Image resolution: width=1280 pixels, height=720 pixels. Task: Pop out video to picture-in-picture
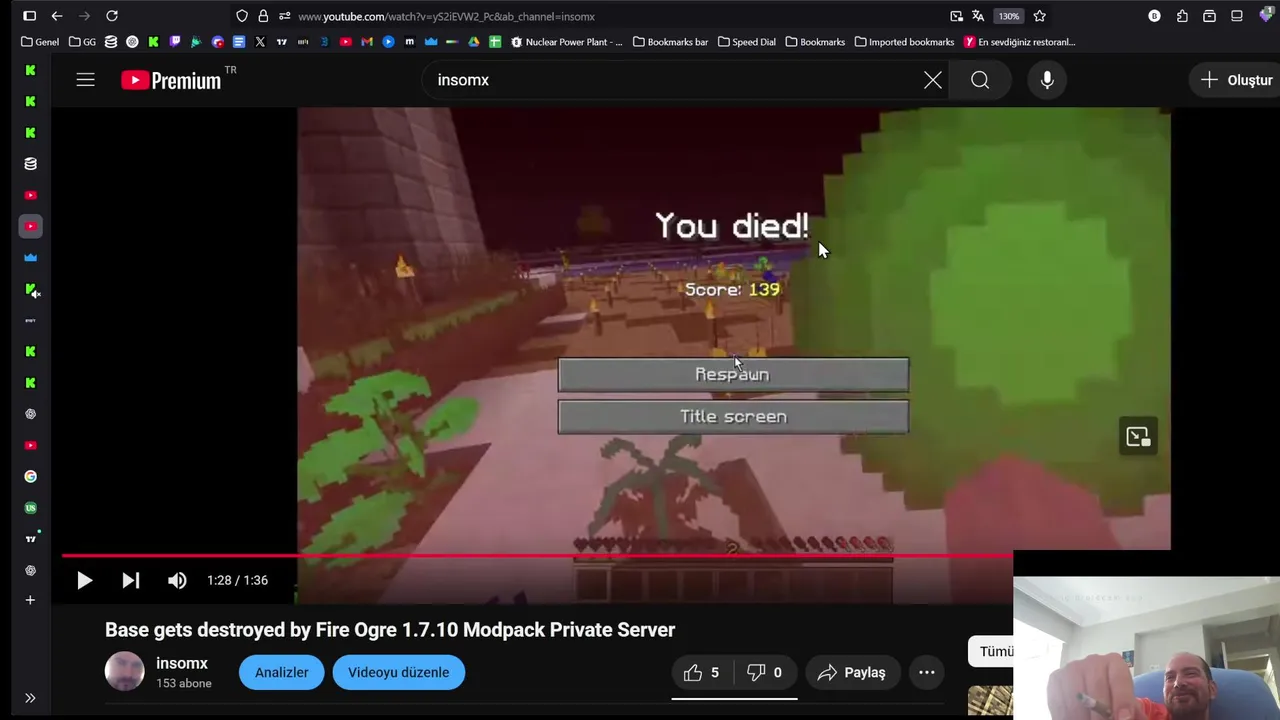point(1138,436)
